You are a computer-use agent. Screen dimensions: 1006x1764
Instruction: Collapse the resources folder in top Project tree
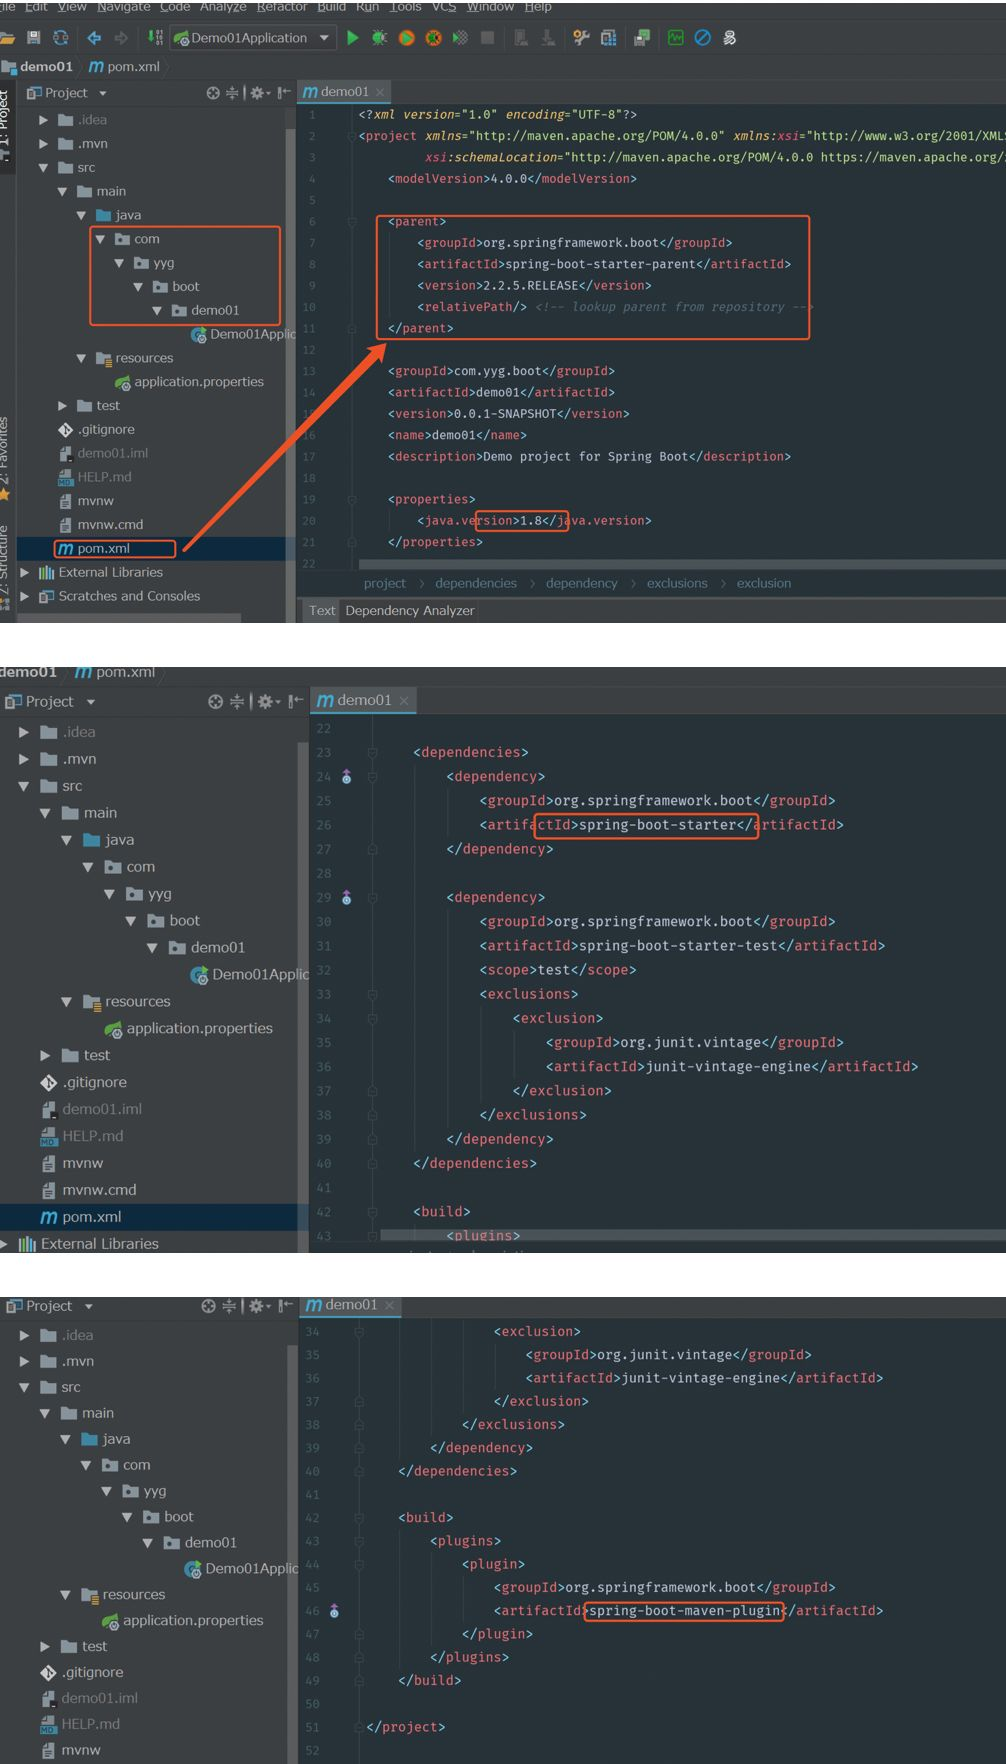[81, 358]
